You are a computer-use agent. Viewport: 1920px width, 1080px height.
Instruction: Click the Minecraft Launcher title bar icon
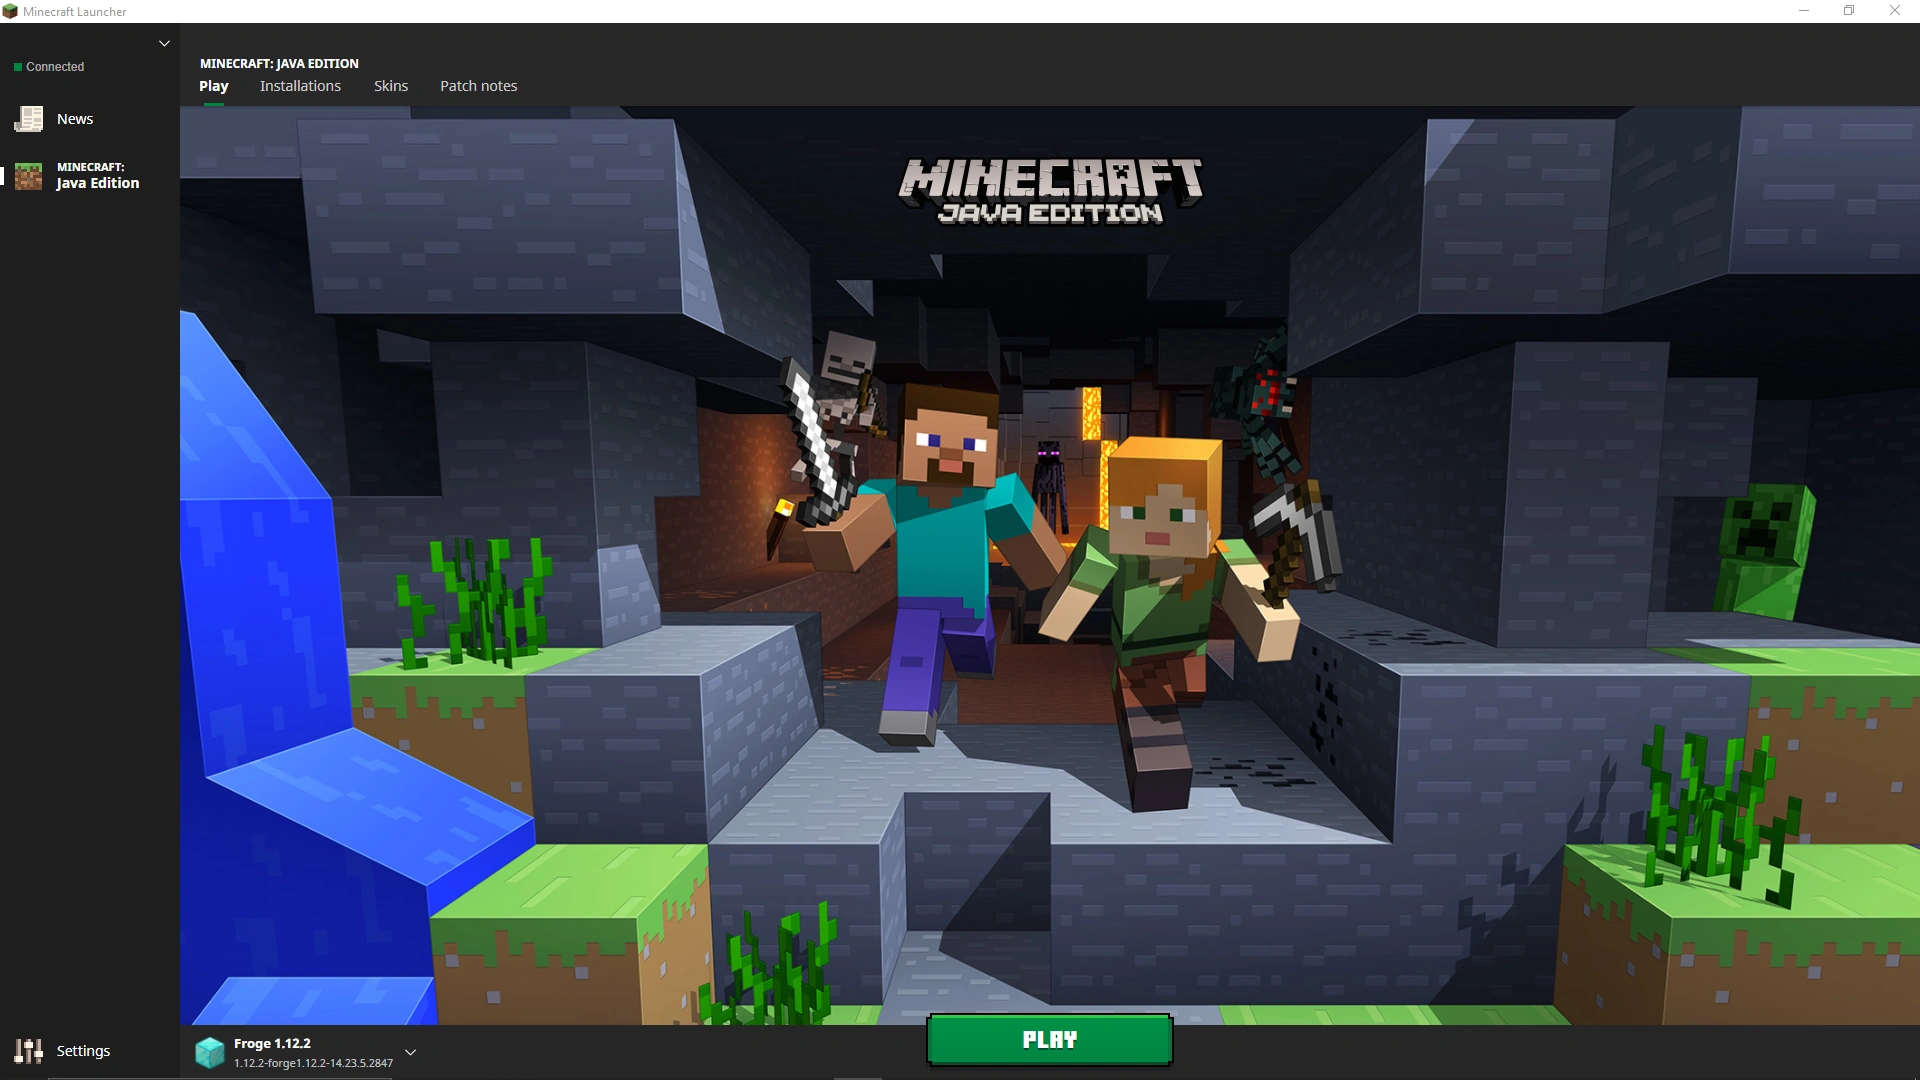click(x=10, y=11)
